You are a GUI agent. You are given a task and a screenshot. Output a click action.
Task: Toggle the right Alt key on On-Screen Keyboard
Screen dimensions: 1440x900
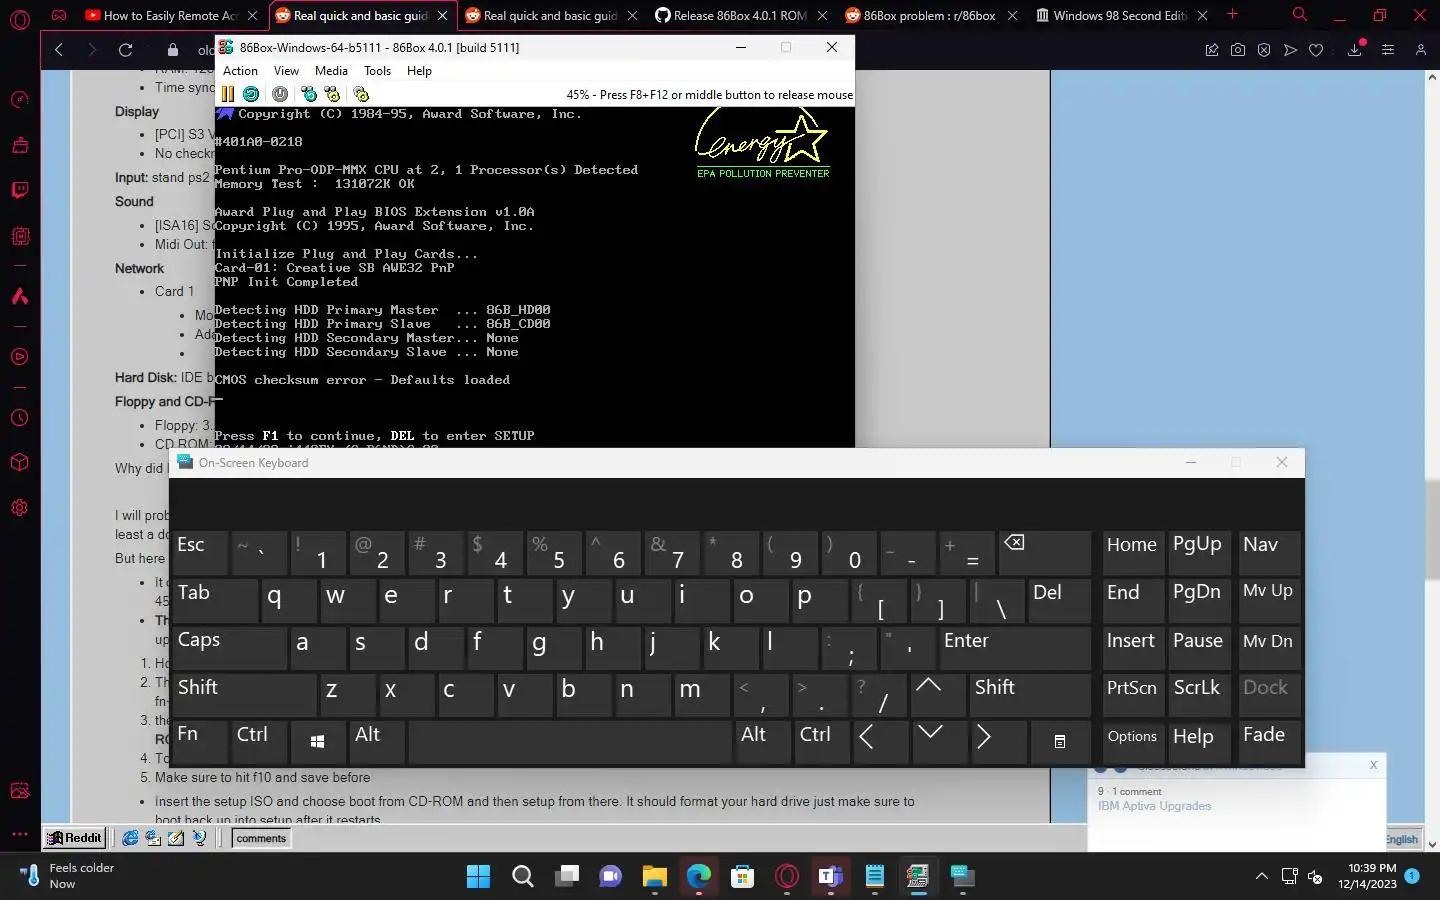(x=764, y=742)
